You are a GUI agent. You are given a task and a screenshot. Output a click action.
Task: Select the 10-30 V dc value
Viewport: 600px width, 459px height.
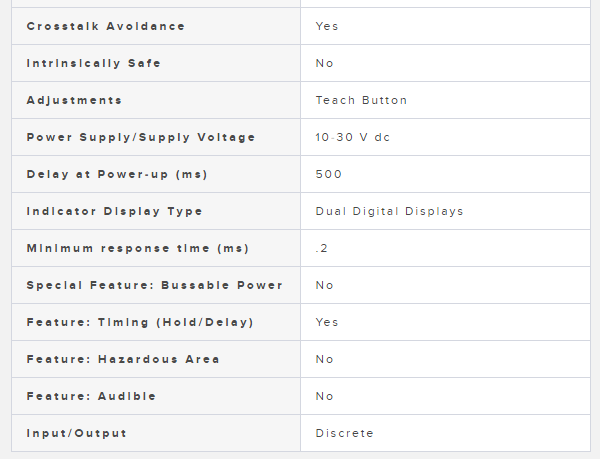(x=352, y=137)
